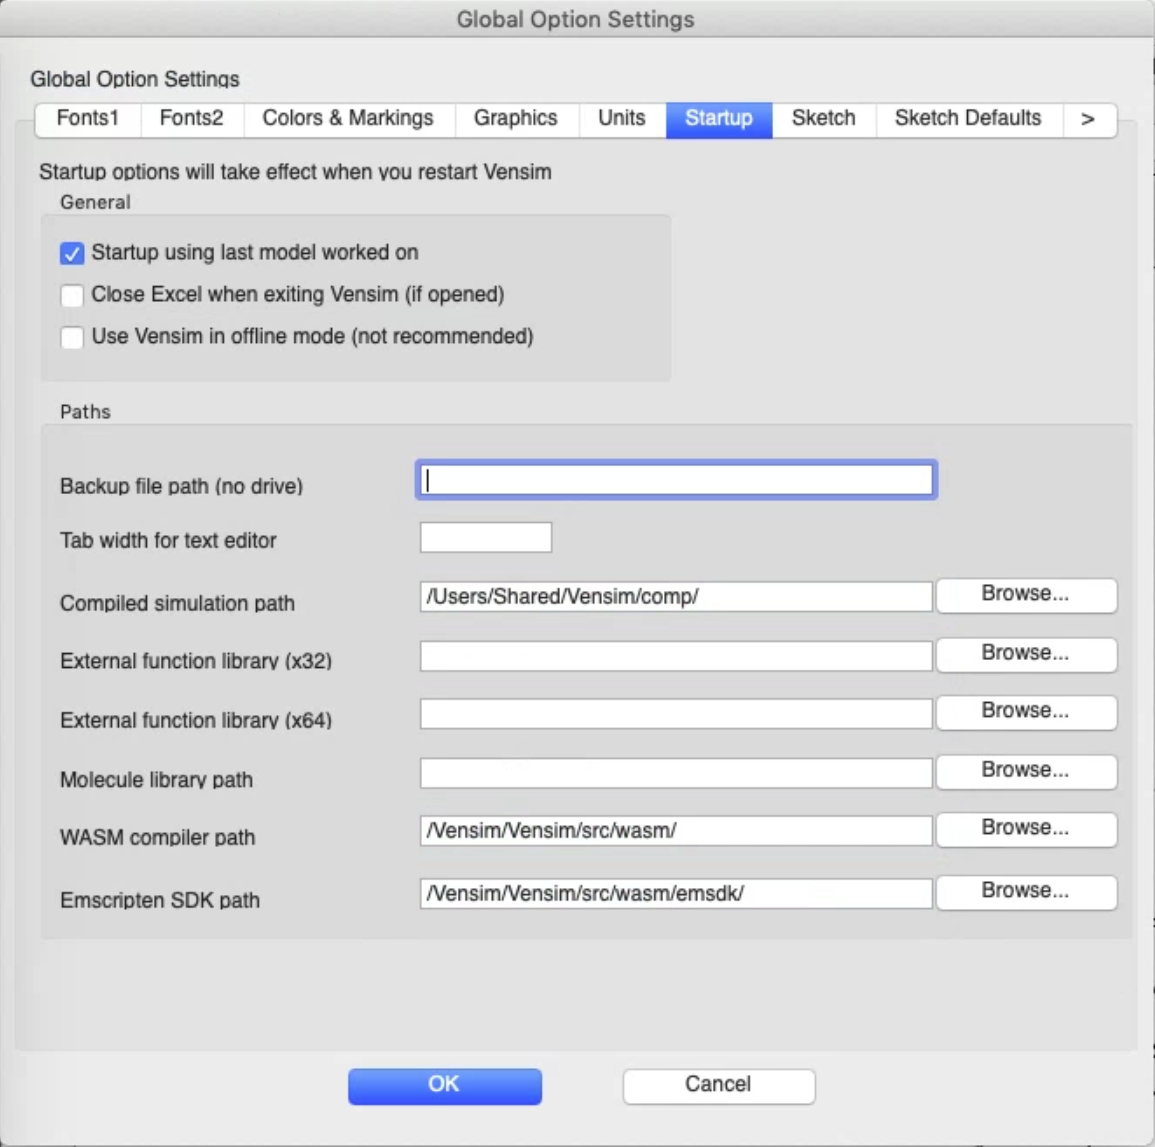Disable startup using last model worked on

point(71,253)
